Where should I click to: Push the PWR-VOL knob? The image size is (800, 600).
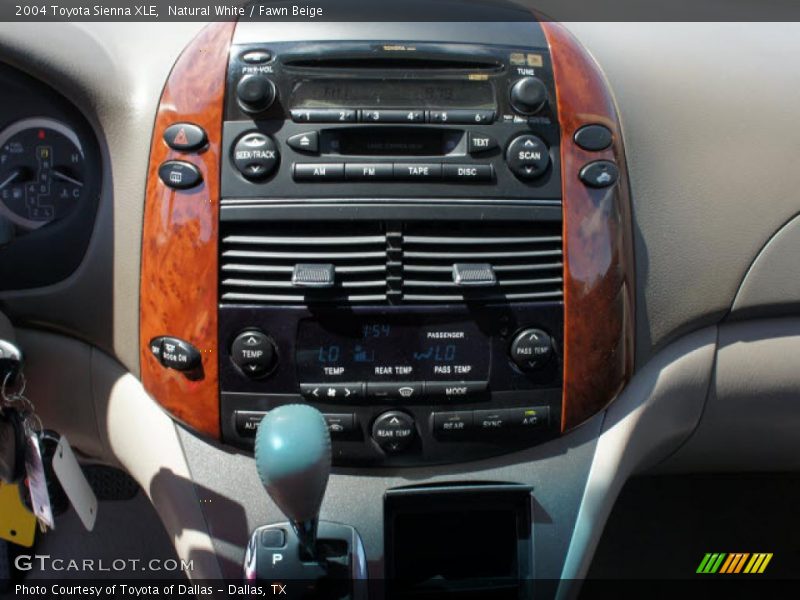coord(256,93)
